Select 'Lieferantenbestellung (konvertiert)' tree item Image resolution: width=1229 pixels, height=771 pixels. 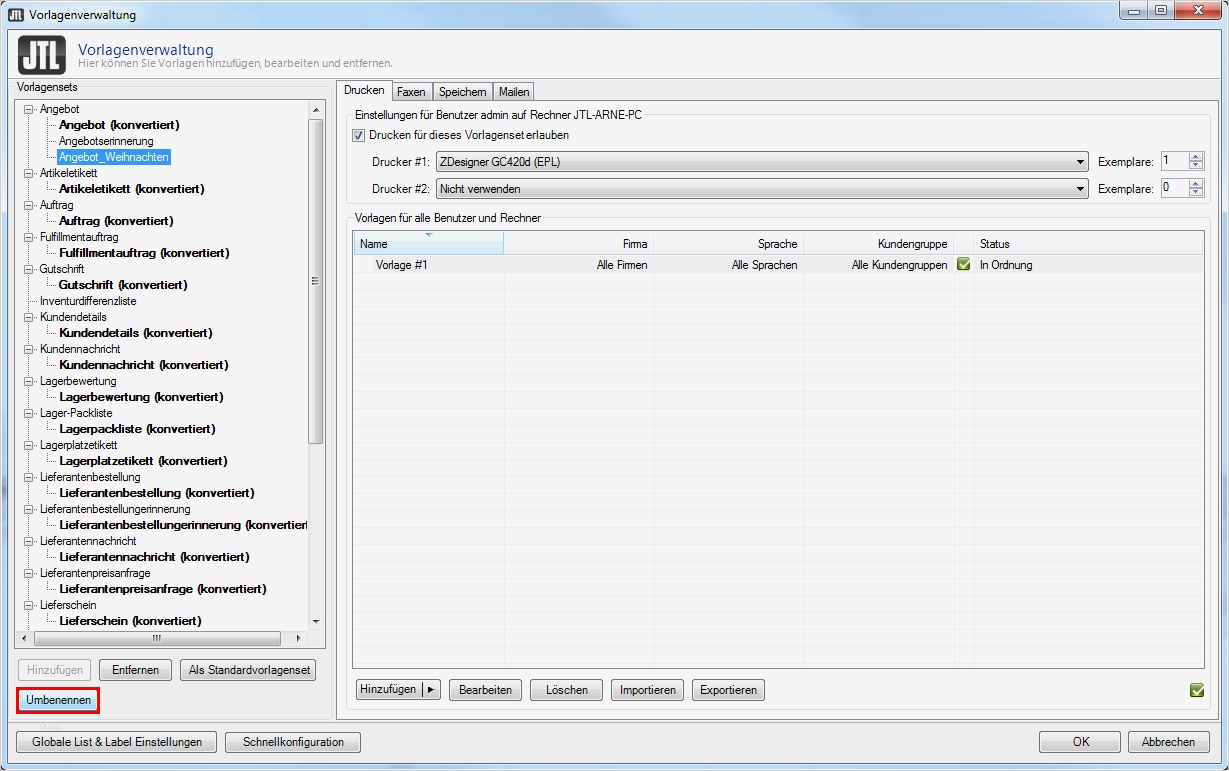tap(157, 493)
